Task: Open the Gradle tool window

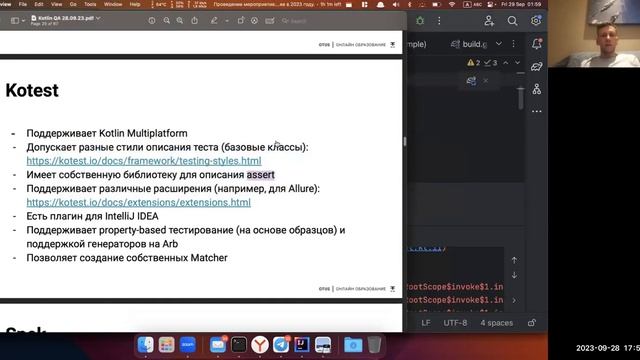Action: pos(537,66)
